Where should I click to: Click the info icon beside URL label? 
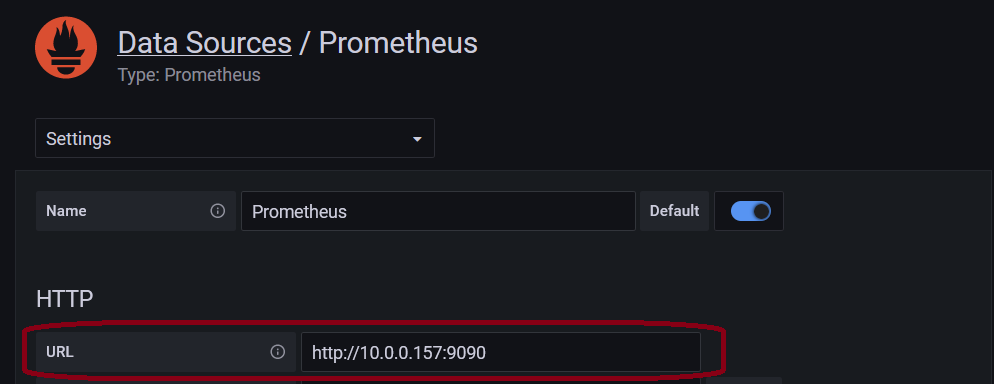point(278,352)
